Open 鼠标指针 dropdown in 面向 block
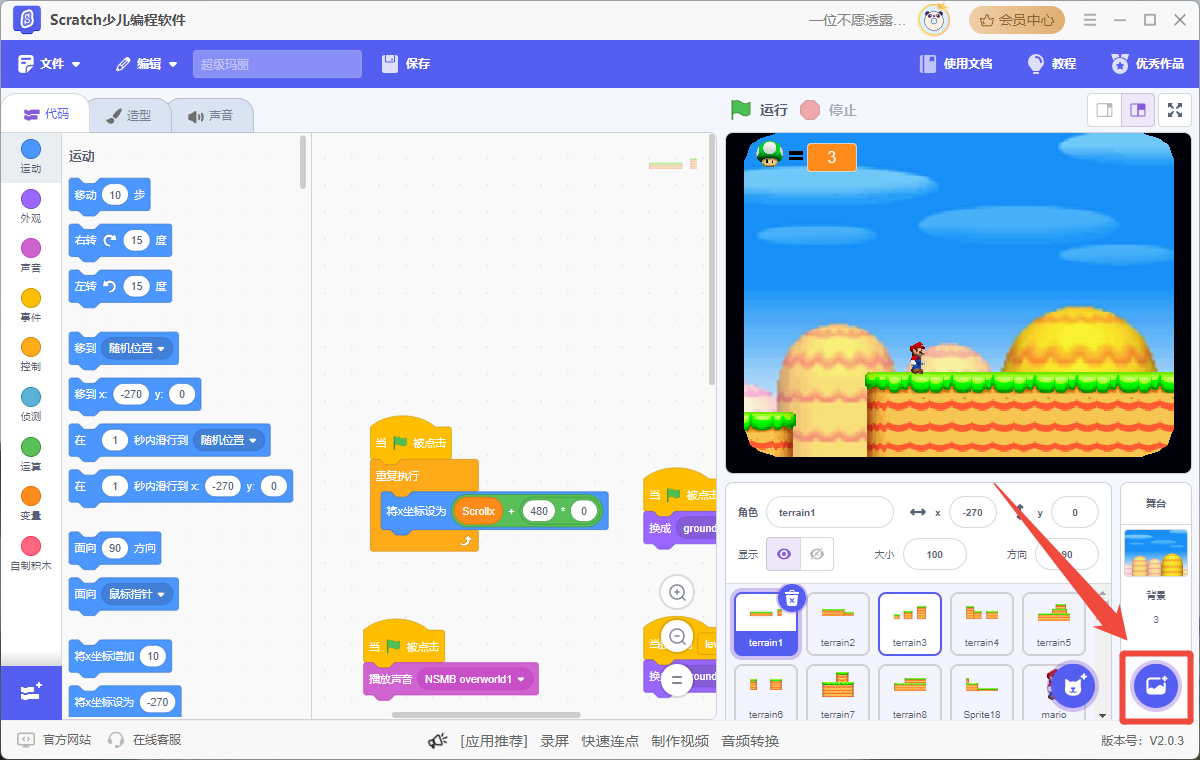The height and width of the screenshot is (760, 1200). (x=138, y=594)
